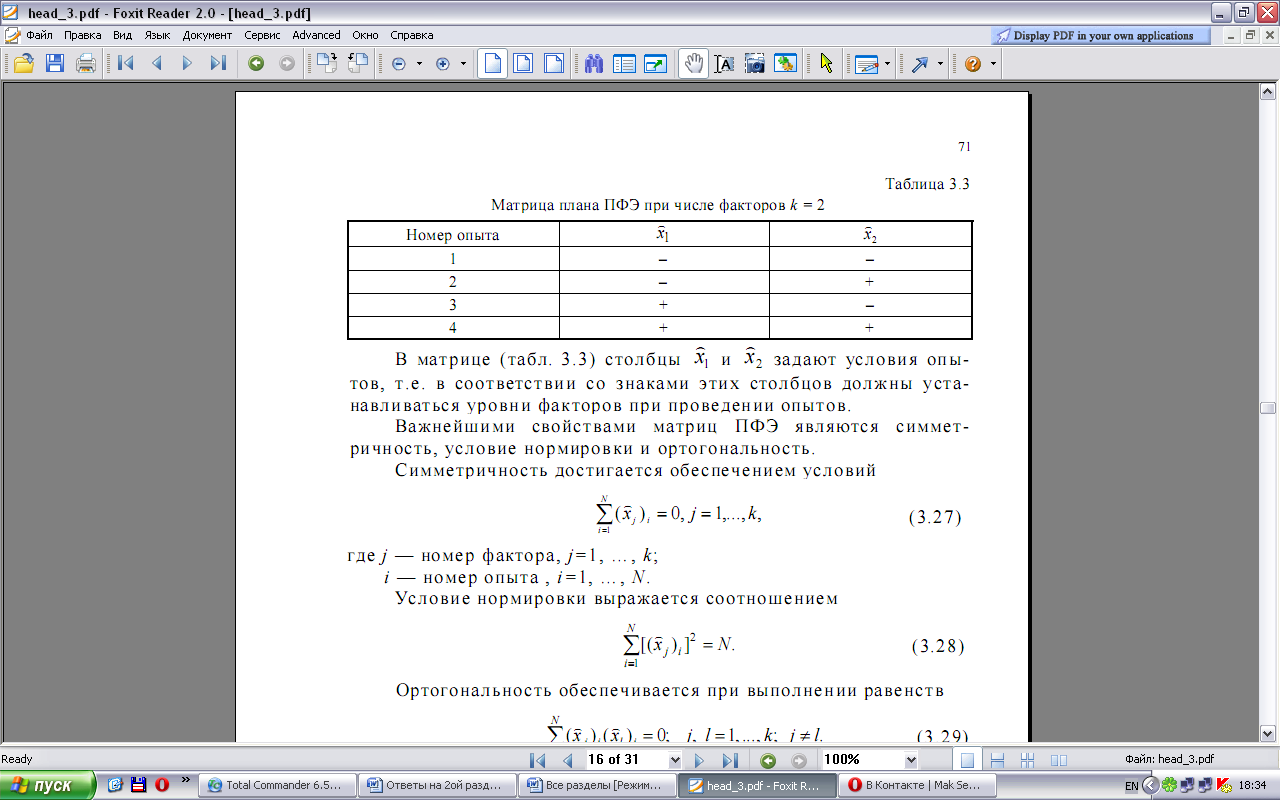This screenshot has height=800, width=1280.
Task: Click the orange Help question icon
Action: click(973, 64)
